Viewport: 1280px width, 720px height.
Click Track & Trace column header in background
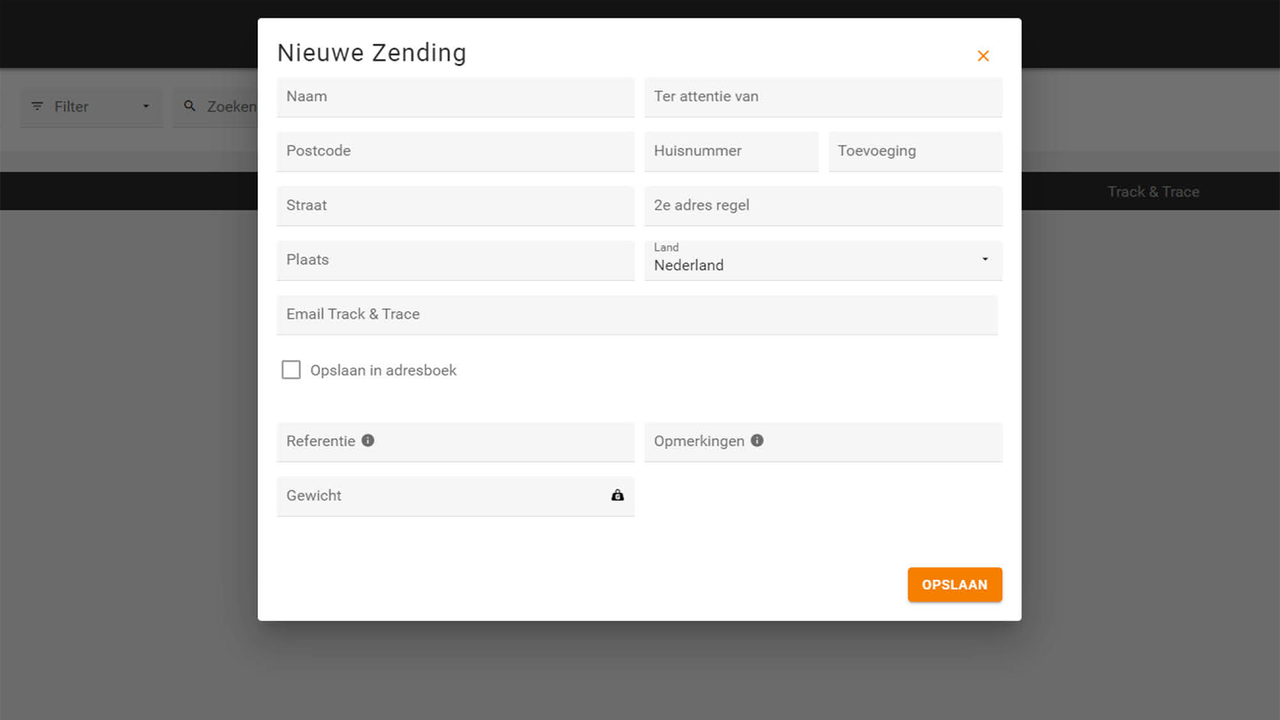1153,191
